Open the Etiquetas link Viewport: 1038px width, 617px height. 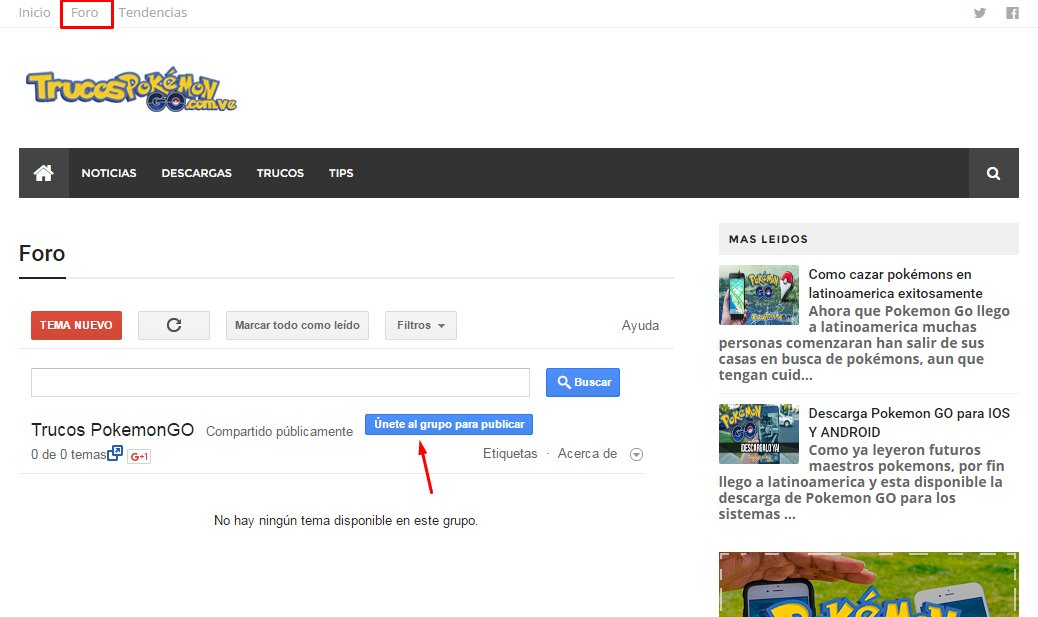(510, 453)
